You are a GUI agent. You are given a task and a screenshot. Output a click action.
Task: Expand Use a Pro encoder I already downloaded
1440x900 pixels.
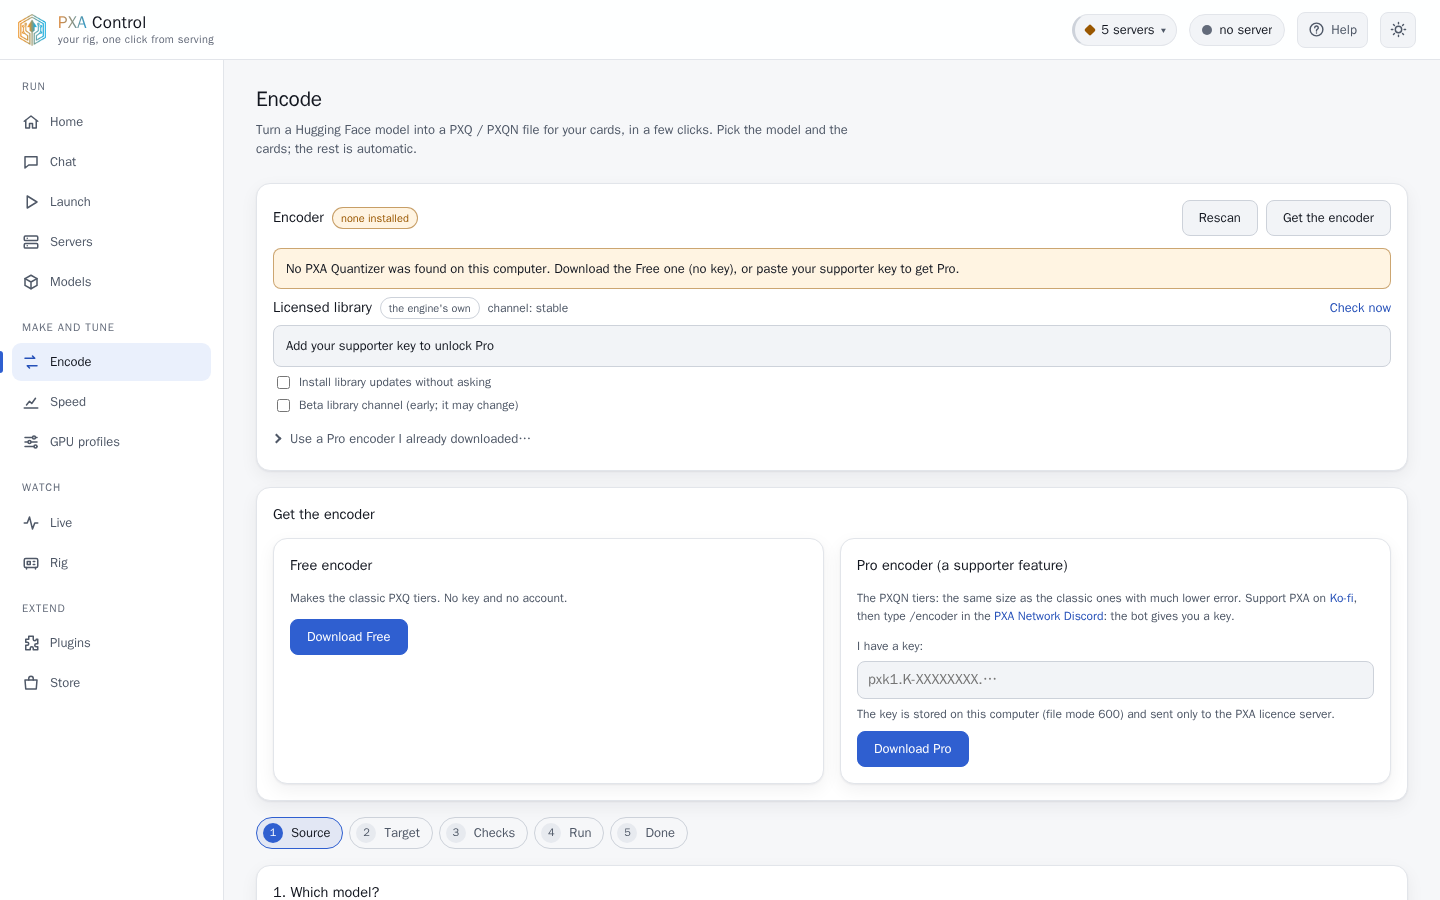[x=402, y=439]
